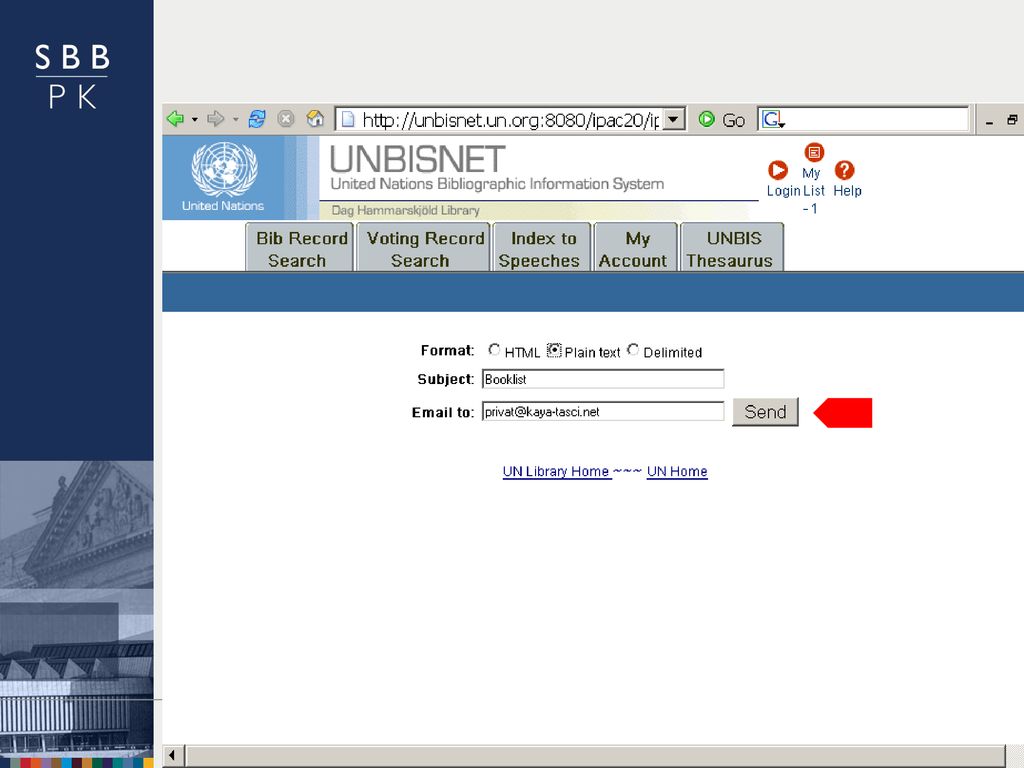The image size is (1024, 768).
Task: Expand the address bar dropdown arrow
Action: click(x=674, y=120)
